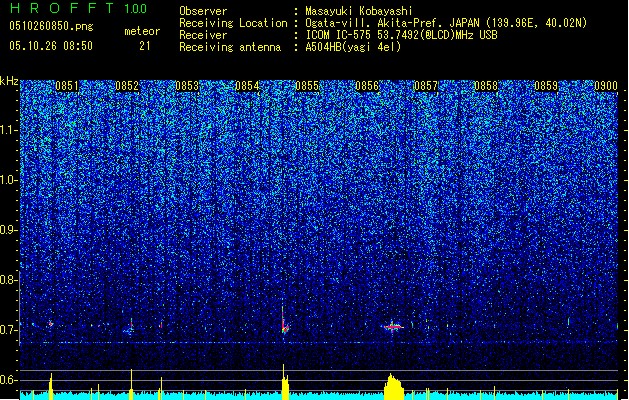
Task: Click the Observer field label
Action: (x=203, y=11)
